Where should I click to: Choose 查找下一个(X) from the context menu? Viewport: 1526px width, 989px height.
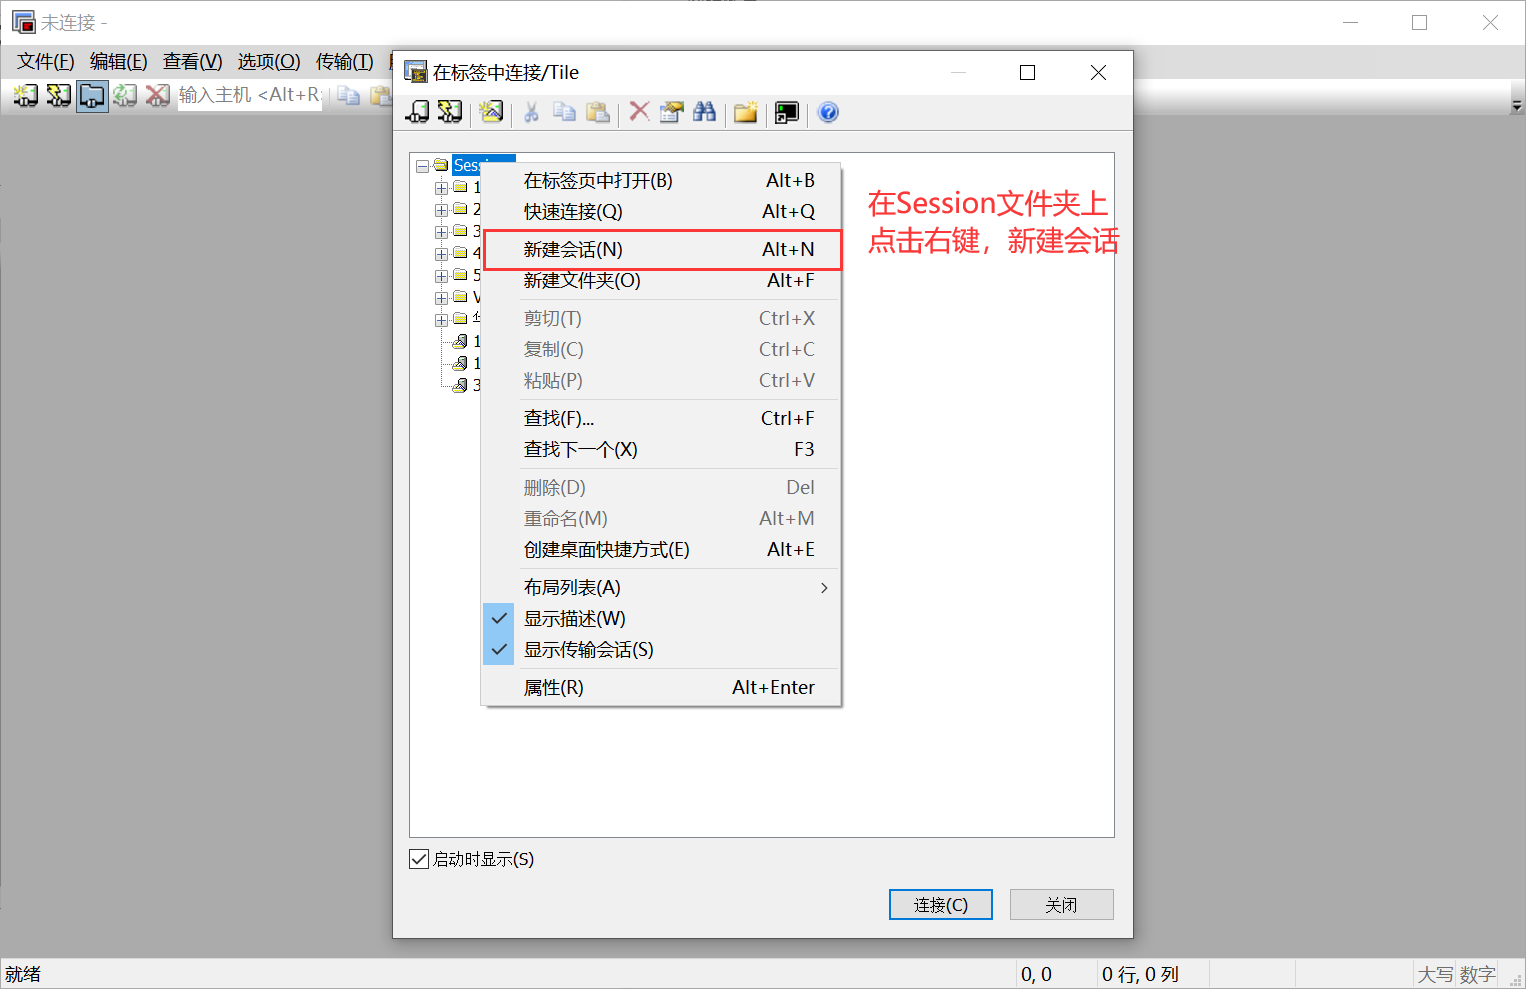coord(661,450)
